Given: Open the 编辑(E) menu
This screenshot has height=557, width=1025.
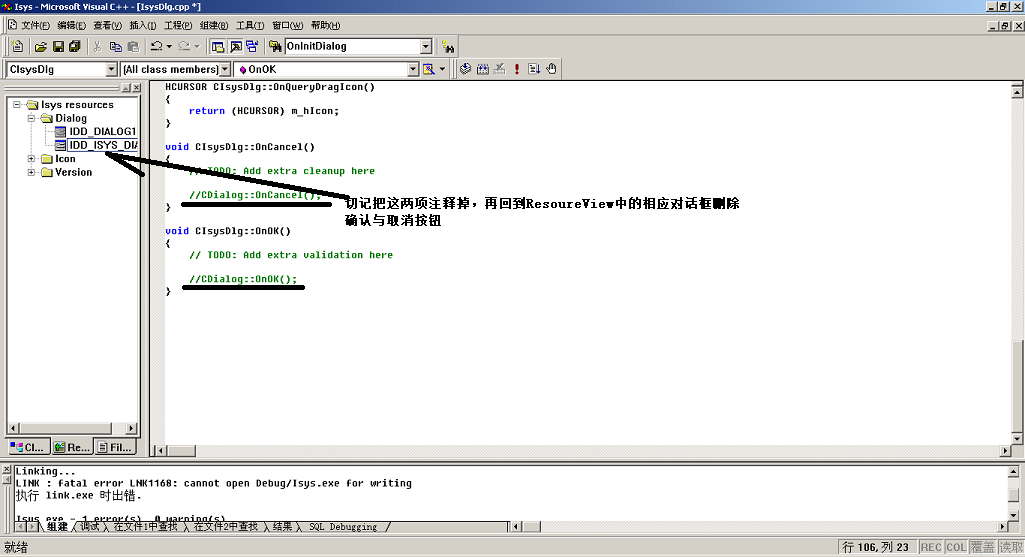Looking at the screenshot, I should [71, 25].
